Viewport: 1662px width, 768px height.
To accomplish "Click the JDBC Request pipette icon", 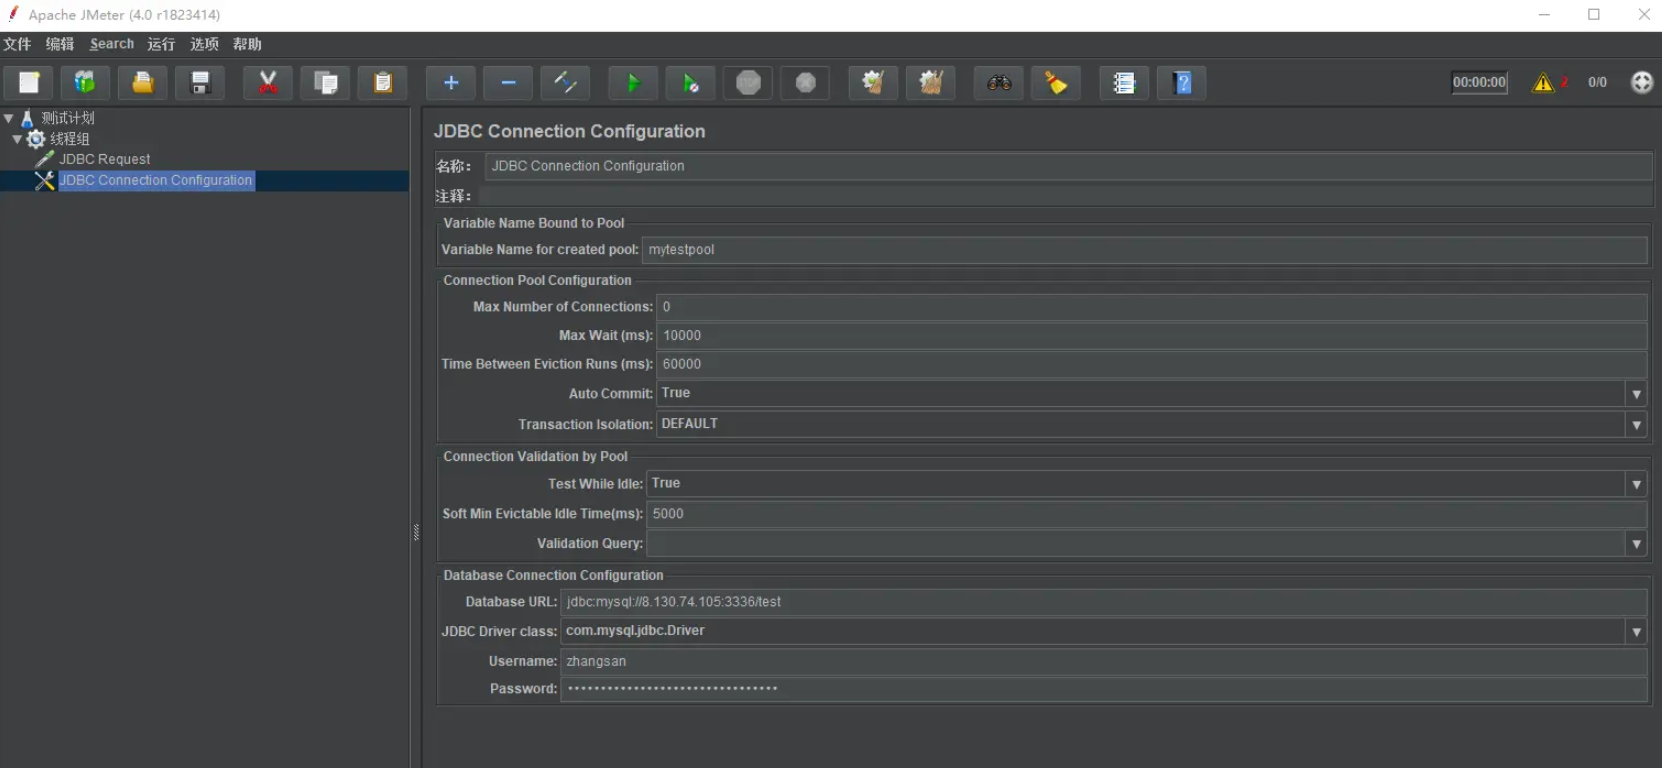I will click(x=44, y=159).
